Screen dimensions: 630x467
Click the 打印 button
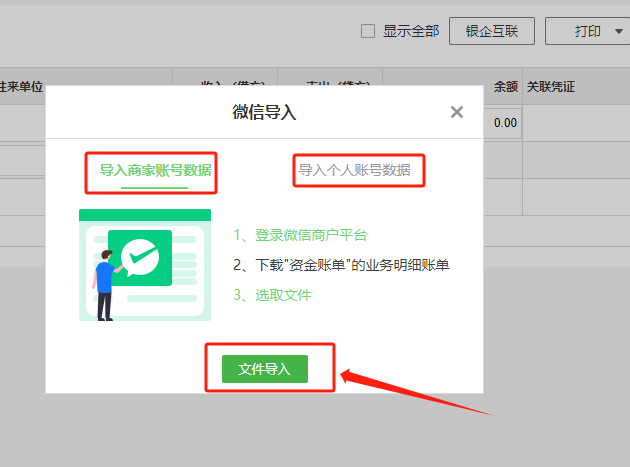pos(587,31)
